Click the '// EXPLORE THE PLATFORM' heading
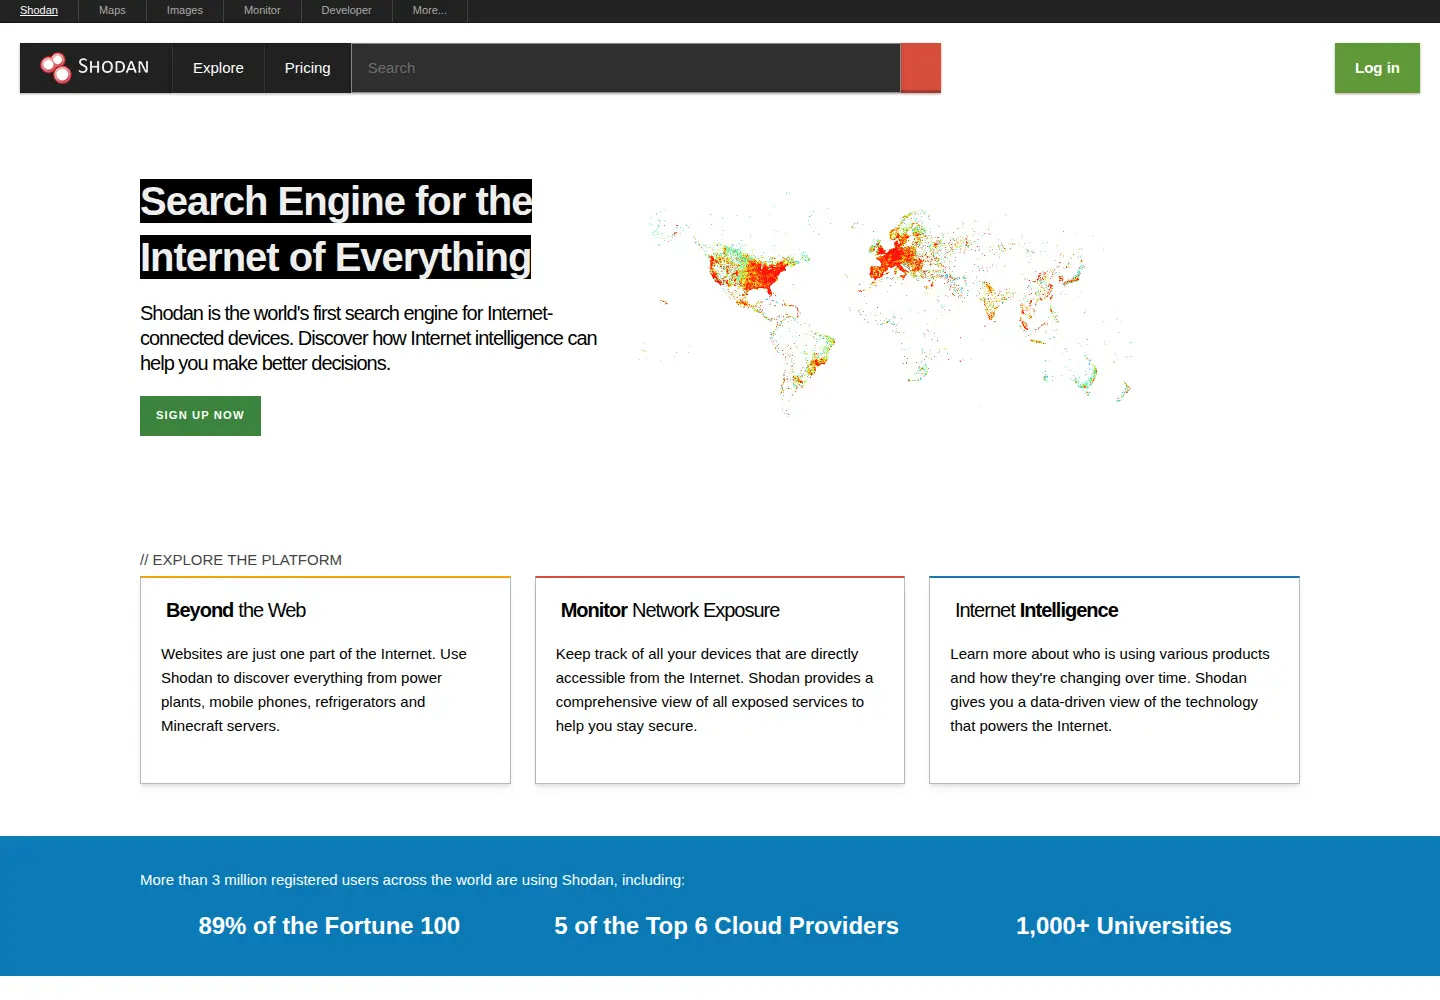The width and height of the screenshot is (1440, 1000). (x=241, y=560)
